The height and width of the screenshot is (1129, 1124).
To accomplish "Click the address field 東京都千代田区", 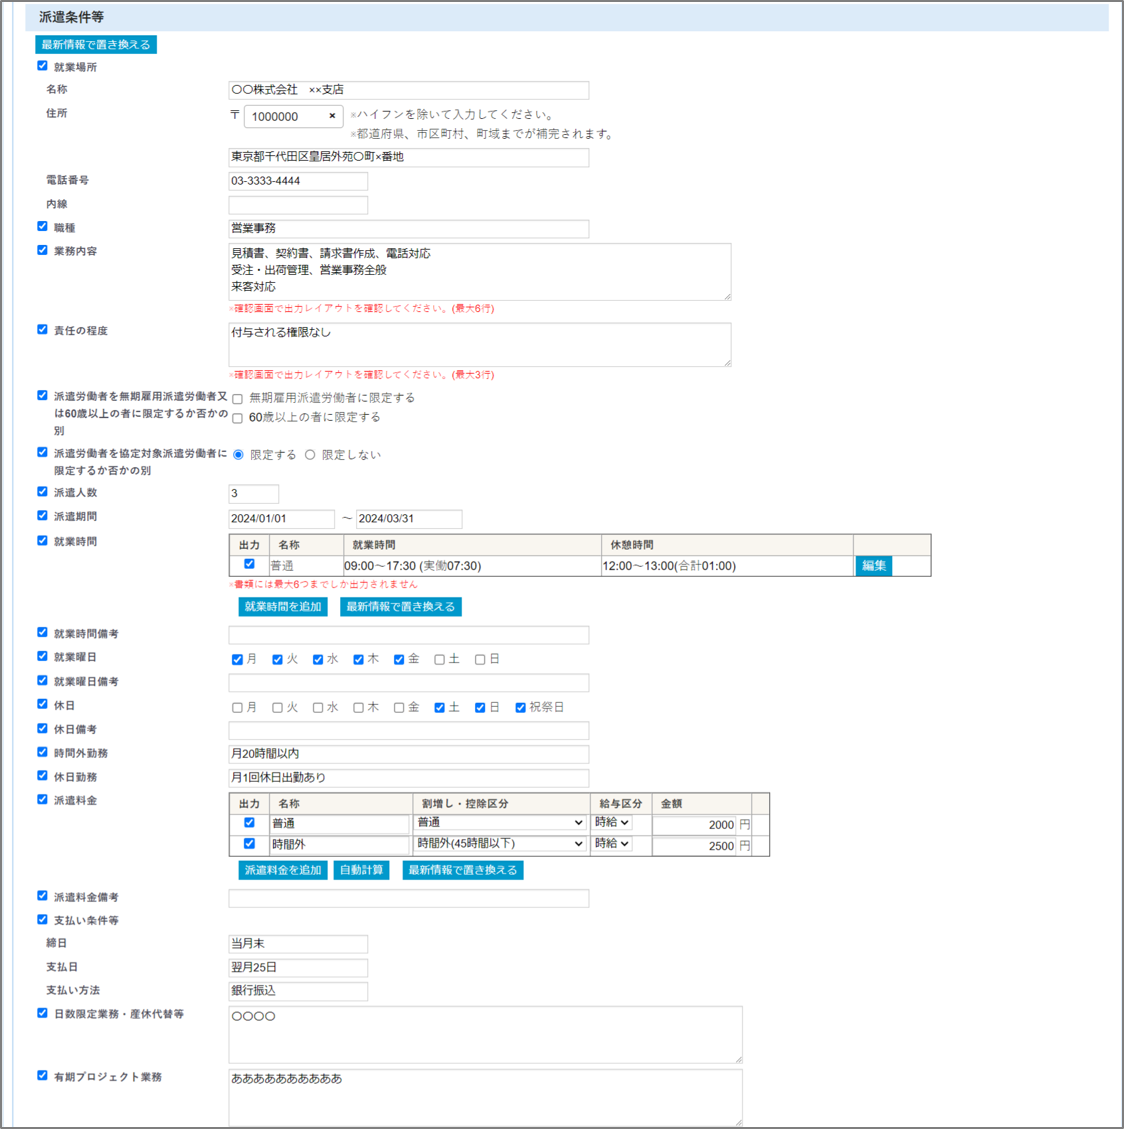I will pyautogui.click(x=408, y=157).
